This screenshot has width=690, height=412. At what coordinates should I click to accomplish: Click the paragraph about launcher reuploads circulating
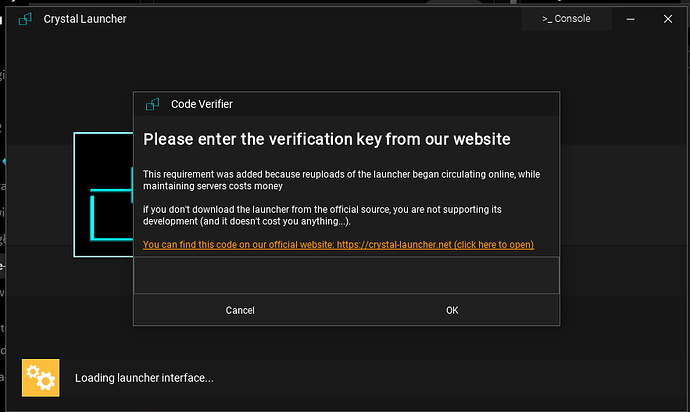(x=341, y=180)
